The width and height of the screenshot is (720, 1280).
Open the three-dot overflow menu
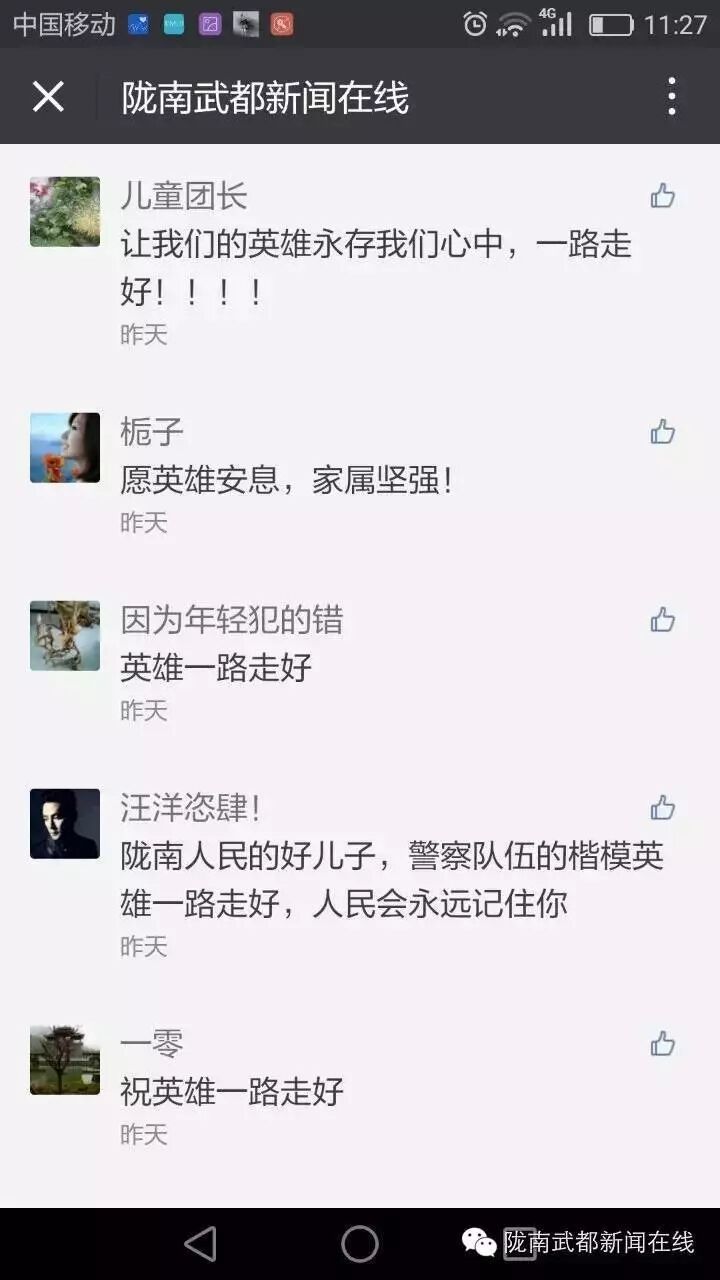point(672,97)
